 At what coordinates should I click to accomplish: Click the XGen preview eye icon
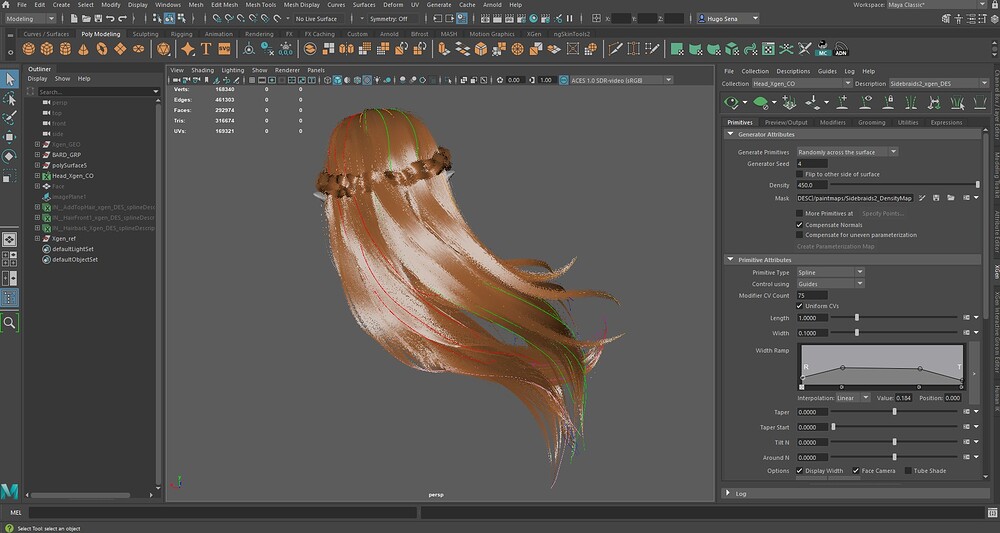point(732,102)
